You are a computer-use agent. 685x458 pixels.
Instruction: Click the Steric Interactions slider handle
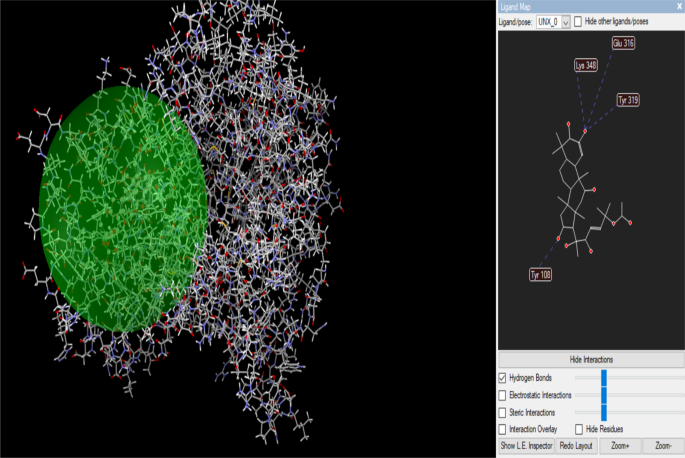(603, 412)
